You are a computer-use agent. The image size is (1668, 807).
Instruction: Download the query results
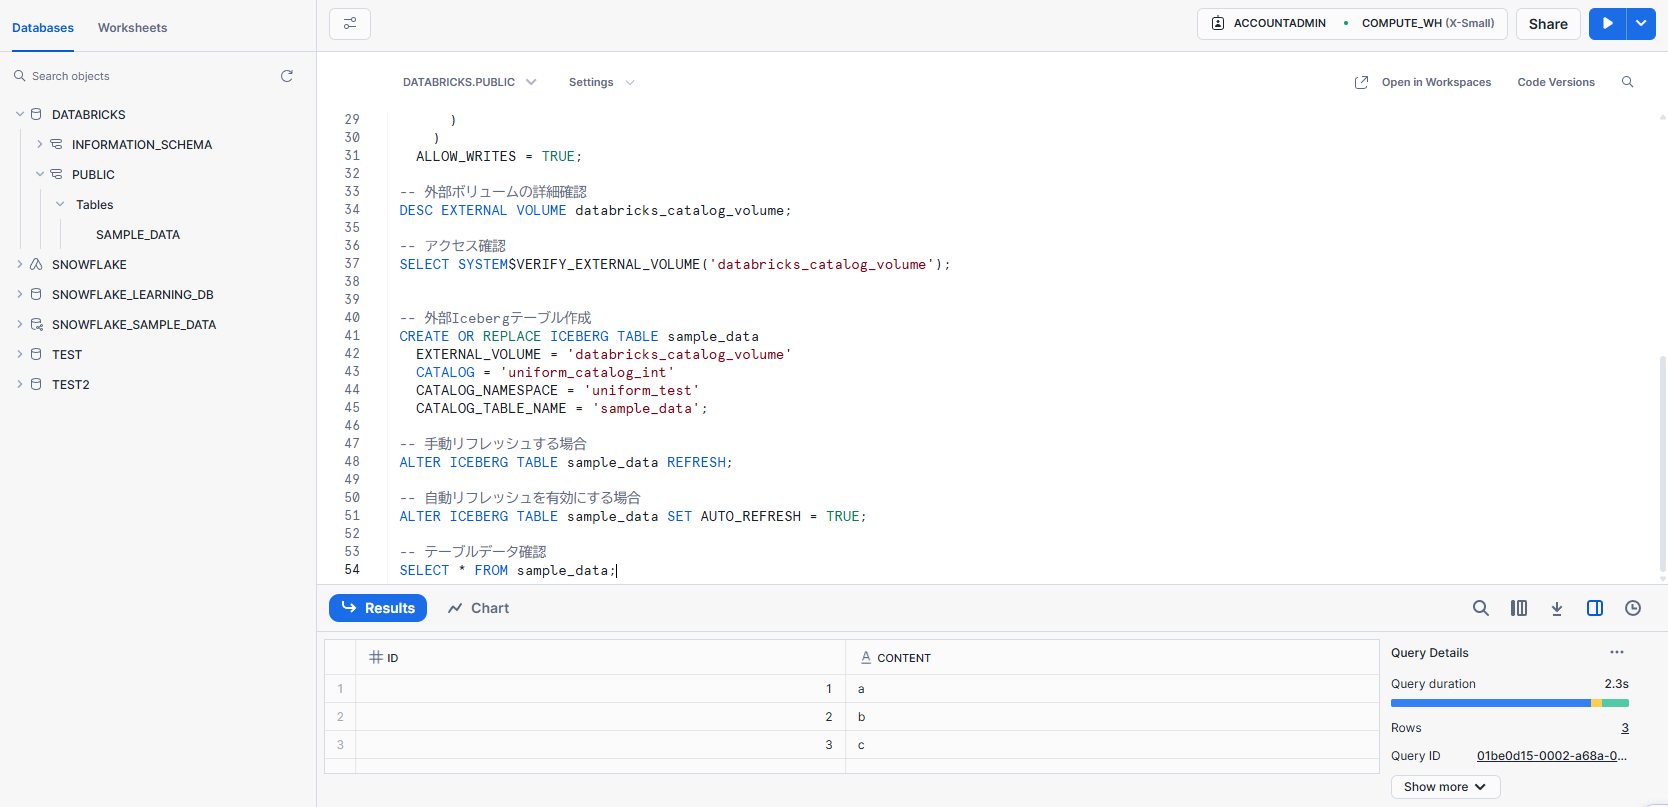pos(1557,608)
